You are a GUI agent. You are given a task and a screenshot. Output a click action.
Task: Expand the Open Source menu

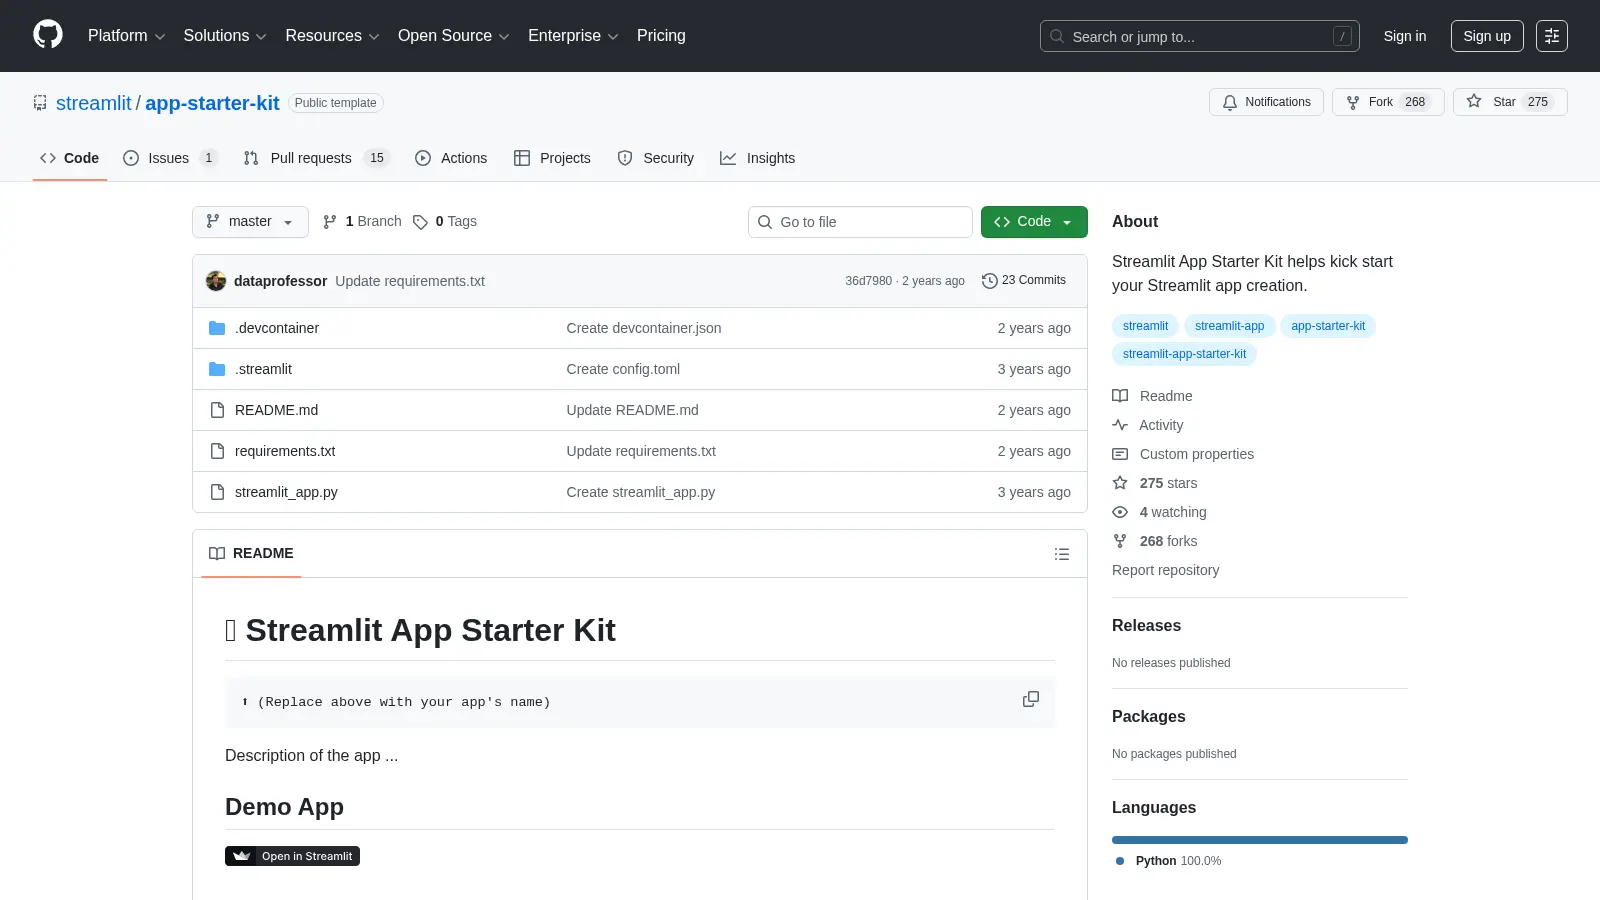click(x=453, y=36)
